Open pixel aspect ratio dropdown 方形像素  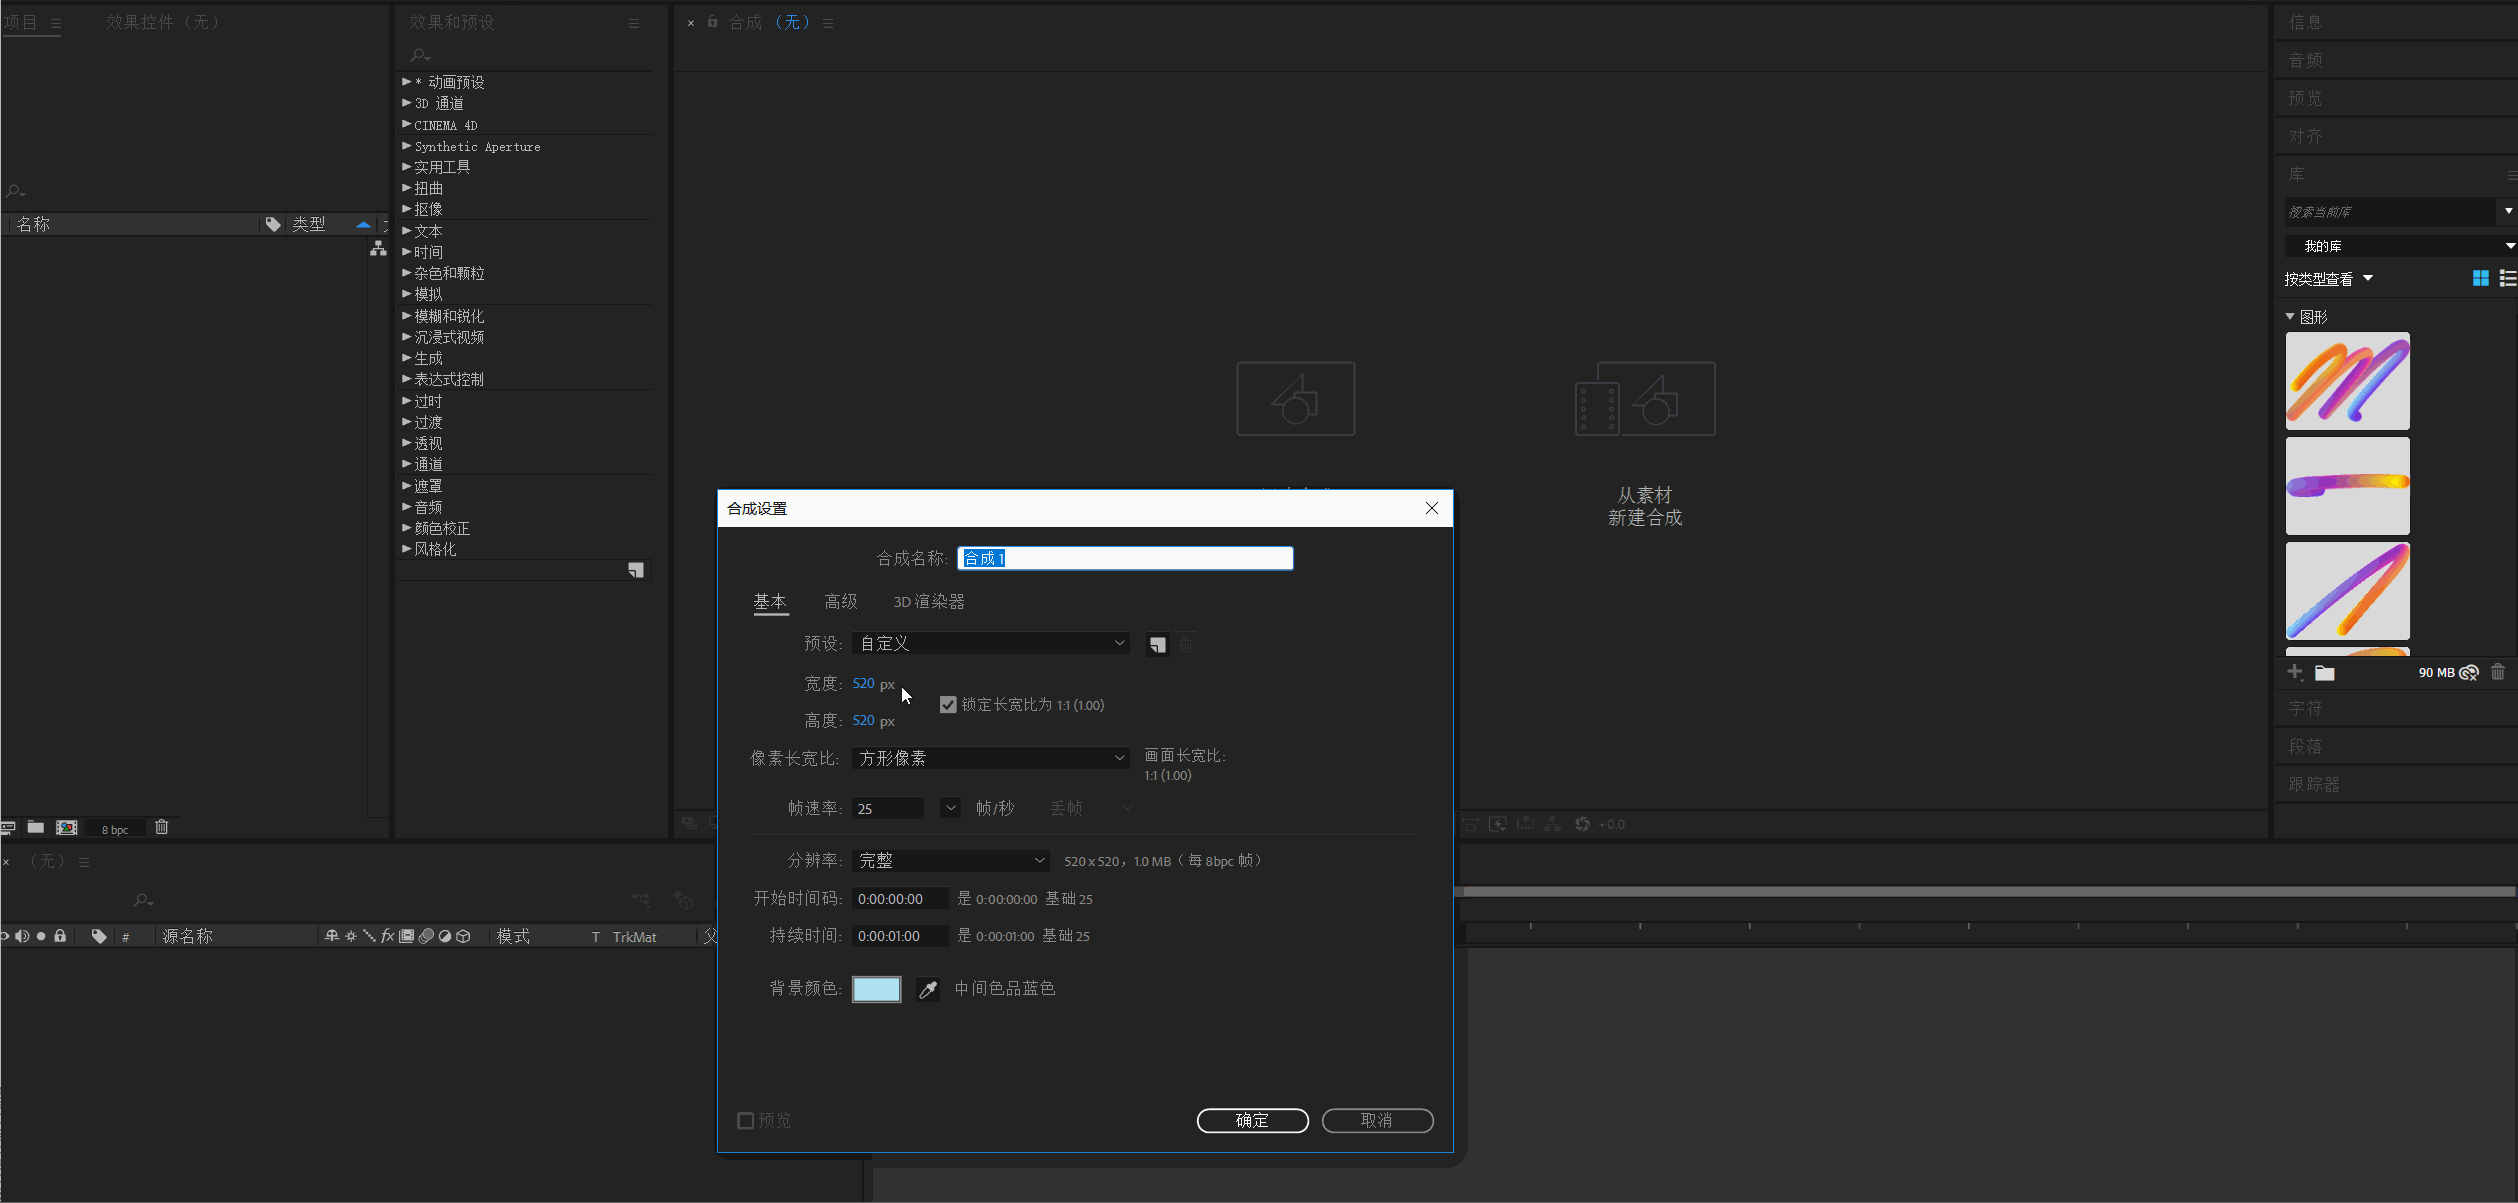click(990, 758)
